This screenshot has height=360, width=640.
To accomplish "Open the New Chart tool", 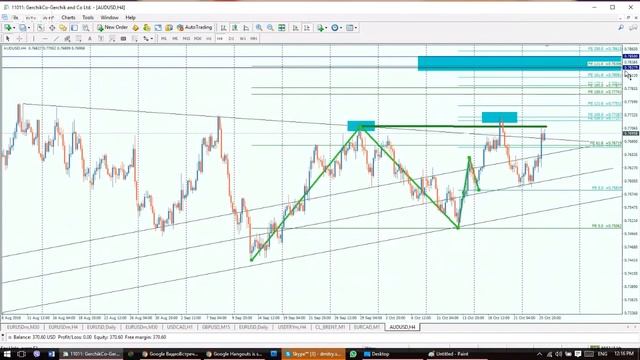I will tap(8, 28).
